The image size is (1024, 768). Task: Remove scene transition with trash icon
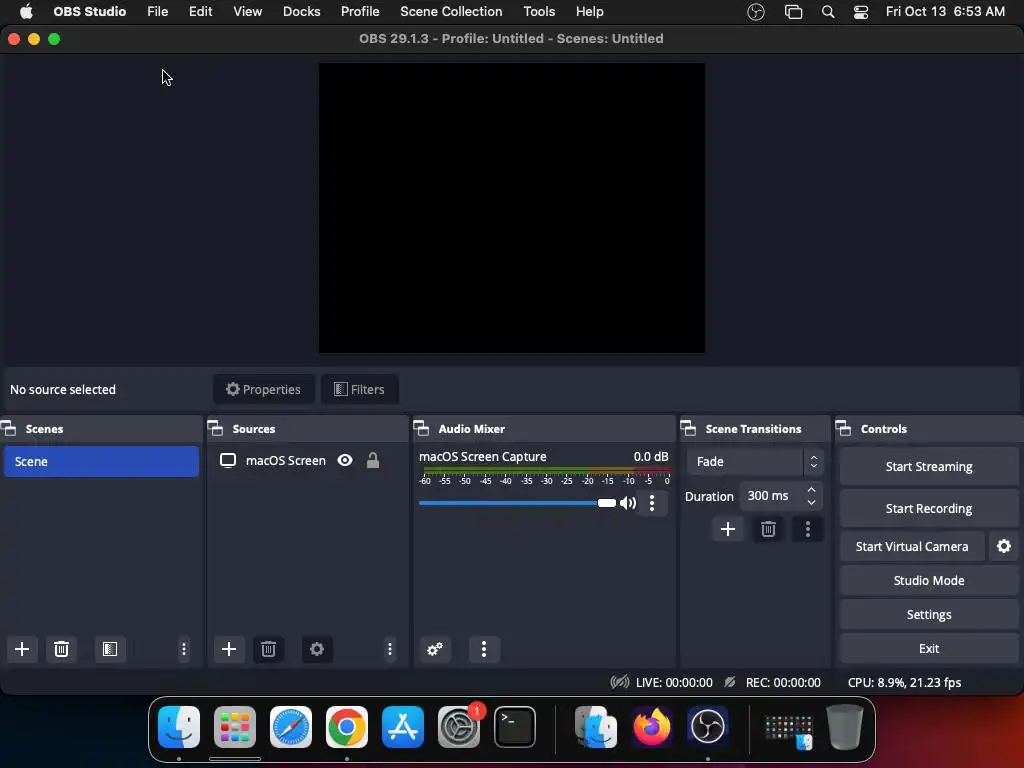click(x=768, y=529)
